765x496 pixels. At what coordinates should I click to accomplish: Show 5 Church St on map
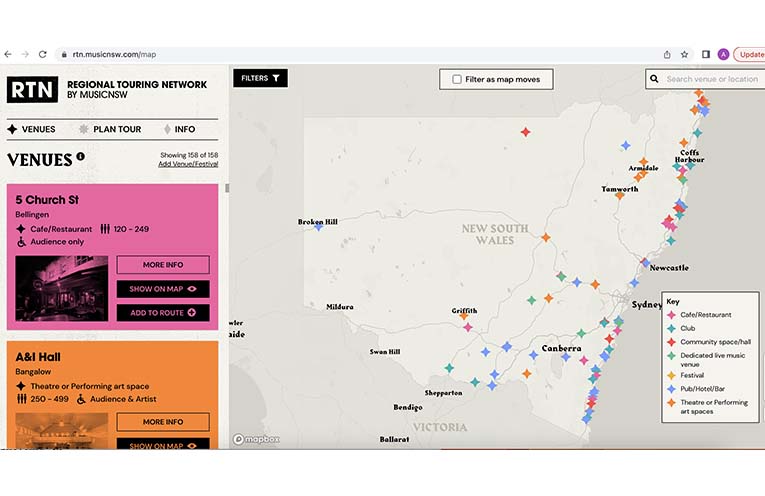[x=163, y=289]
